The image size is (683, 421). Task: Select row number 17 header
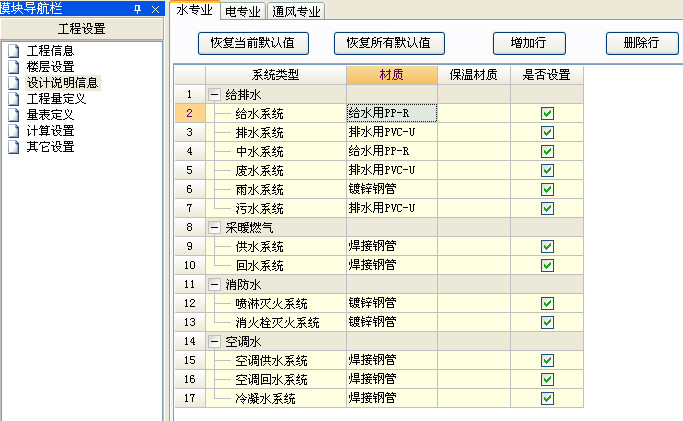[x=189, y=398]
